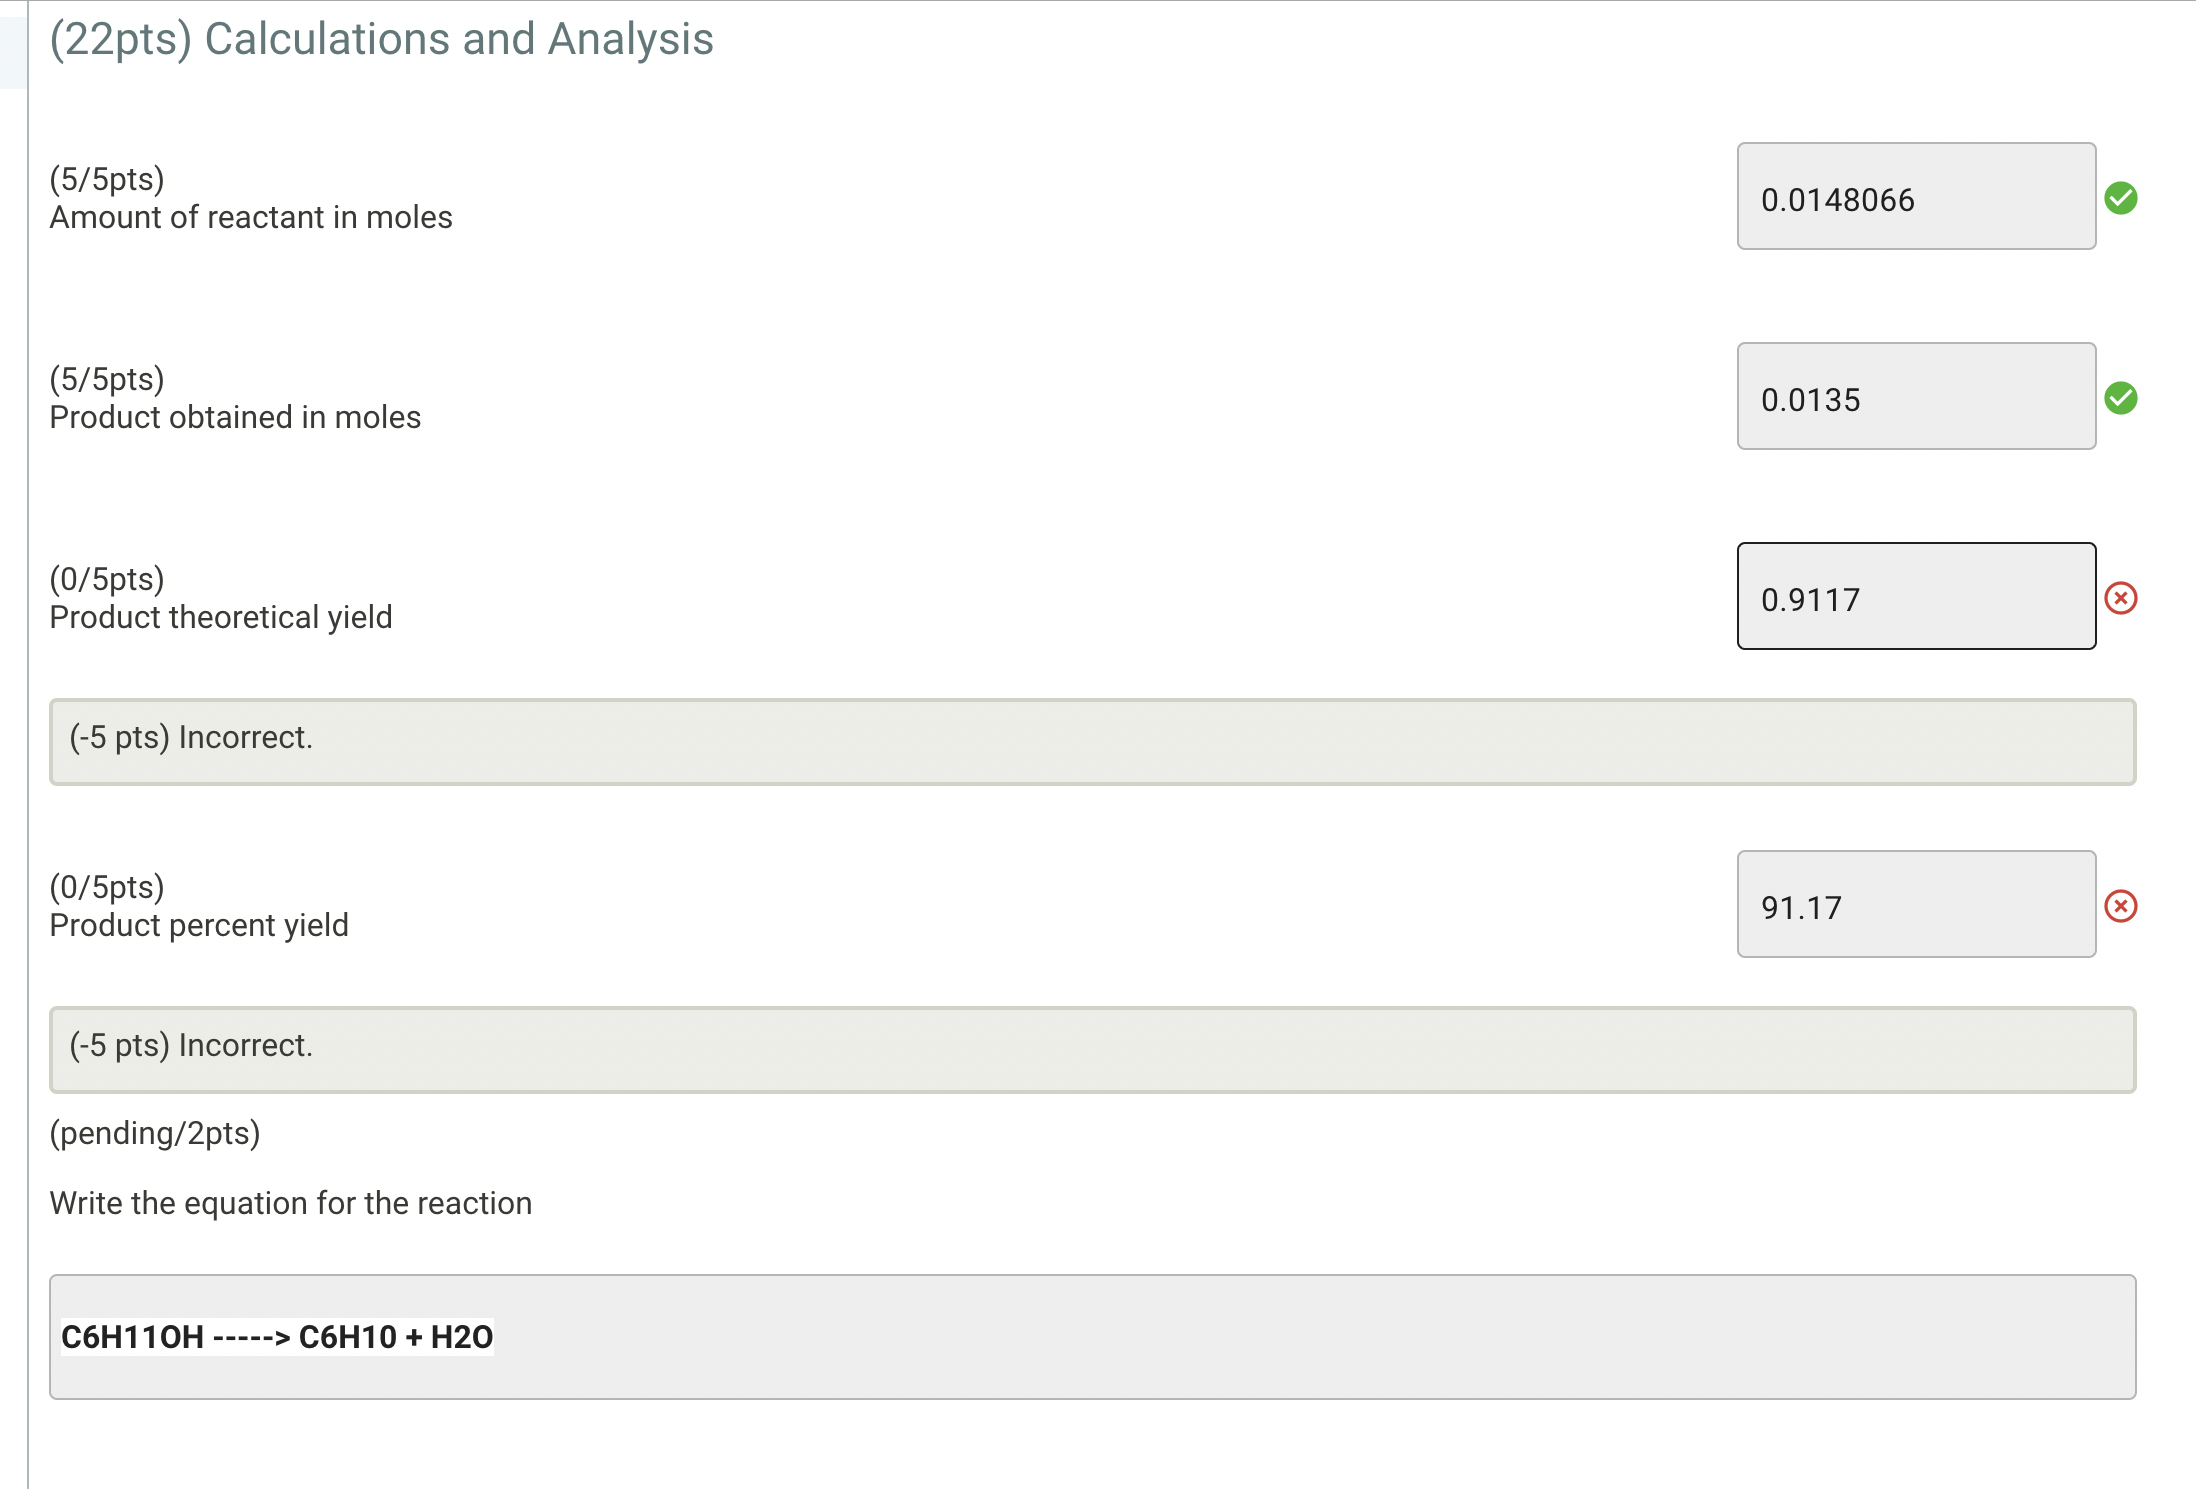Viewport: 2196px width, 1489px height.
Task: Click the Product obtained in moles label
Action: pos(234,417)
